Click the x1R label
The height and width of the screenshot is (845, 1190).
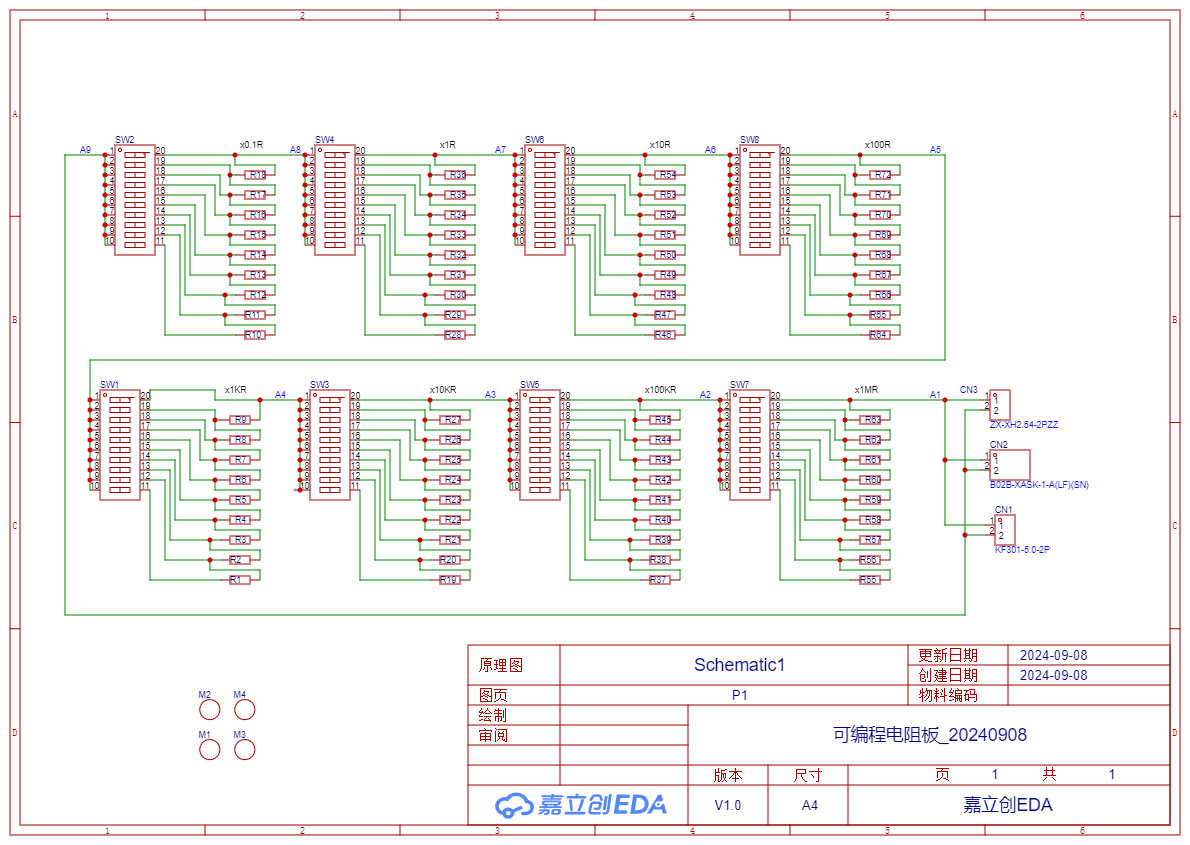pyautogui.click(x=448, y=144)
